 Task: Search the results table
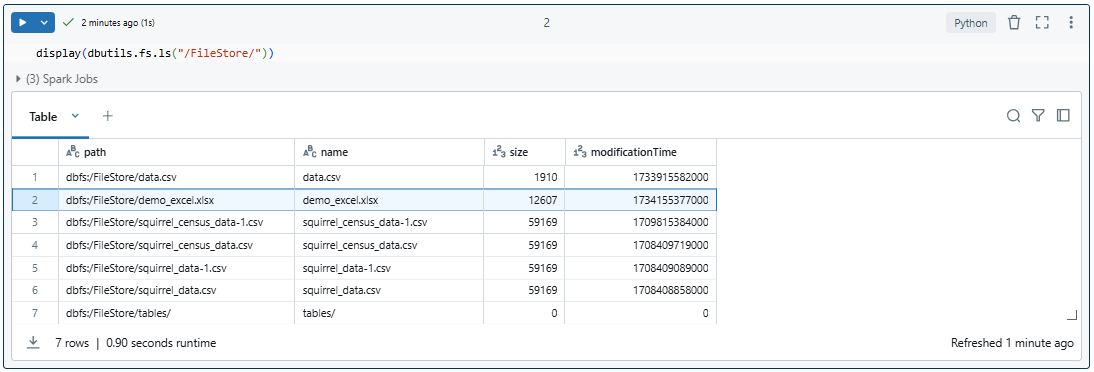click(x=1013, y=116)
